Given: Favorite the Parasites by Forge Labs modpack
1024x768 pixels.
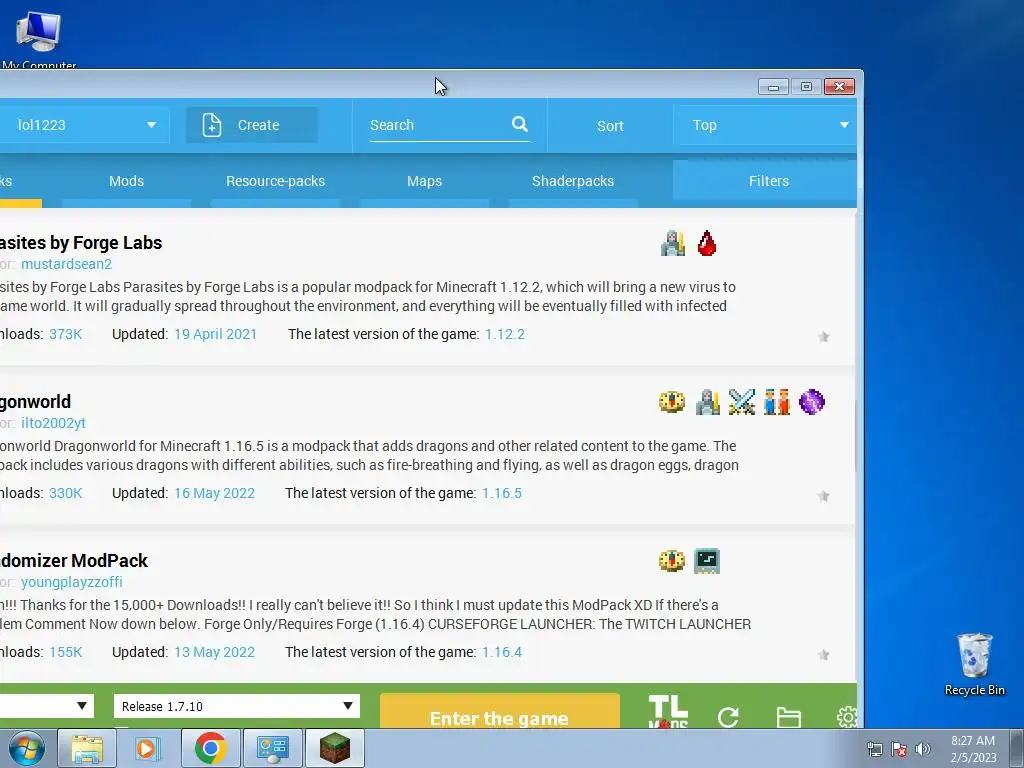Looking at the screenshot, I should (824, 337).
